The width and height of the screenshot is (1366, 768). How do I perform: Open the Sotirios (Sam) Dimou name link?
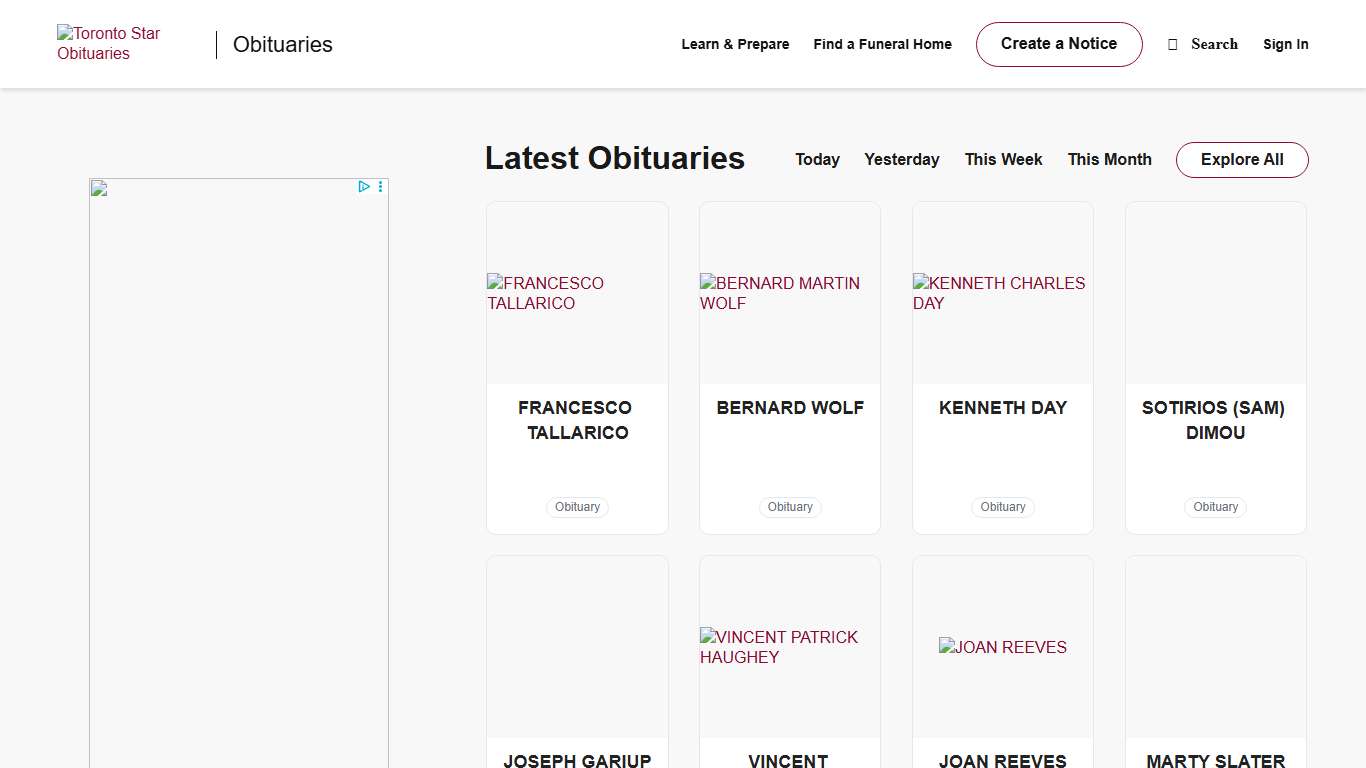[x=1215, y=420]
